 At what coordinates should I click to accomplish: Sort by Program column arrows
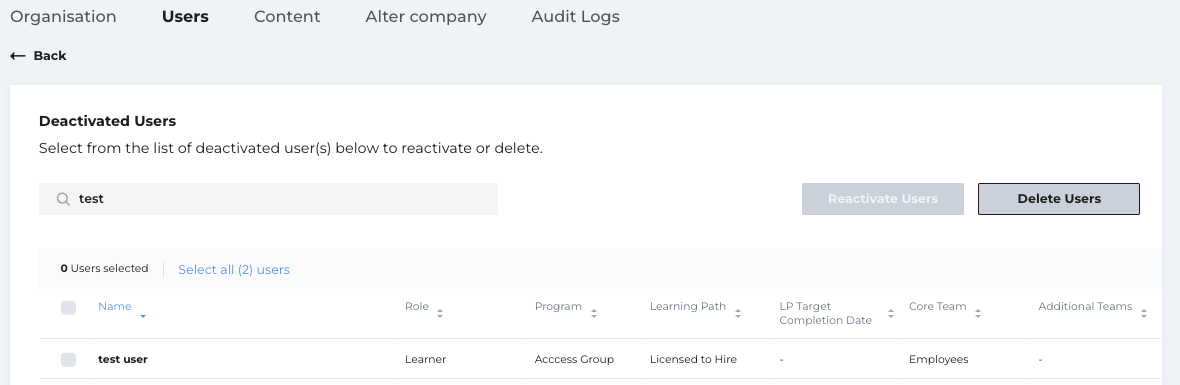pyautogui.click(x=593, y=314)
